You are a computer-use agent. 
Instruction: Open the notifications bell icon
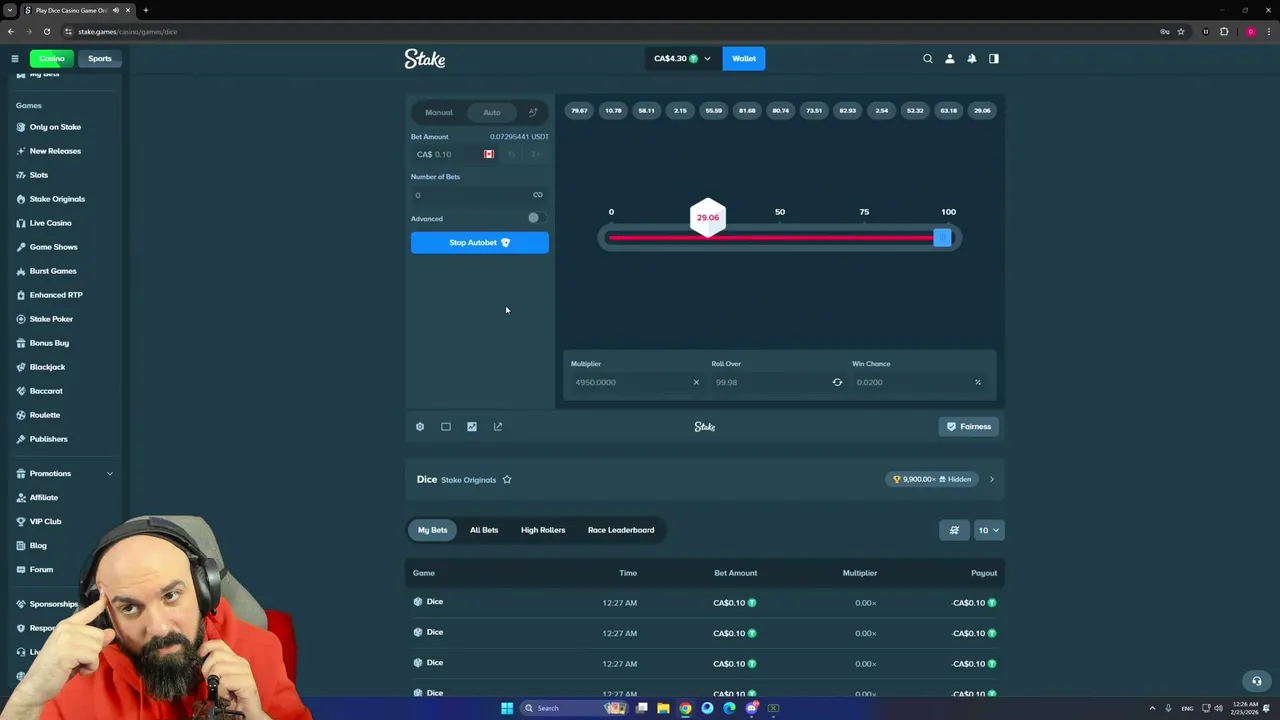click(972, 58)
